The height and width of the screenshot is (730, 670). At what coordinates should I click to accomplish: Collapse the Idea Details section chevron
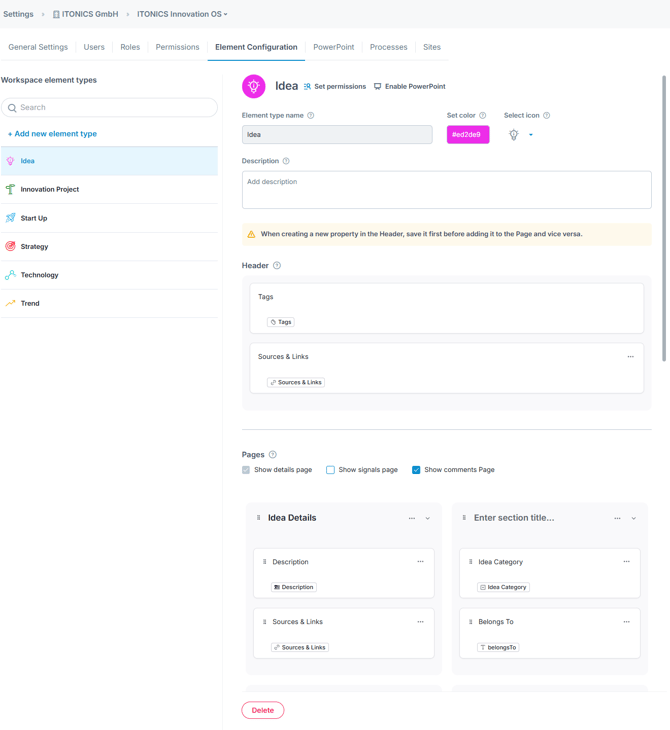click(x=428, y=519)
